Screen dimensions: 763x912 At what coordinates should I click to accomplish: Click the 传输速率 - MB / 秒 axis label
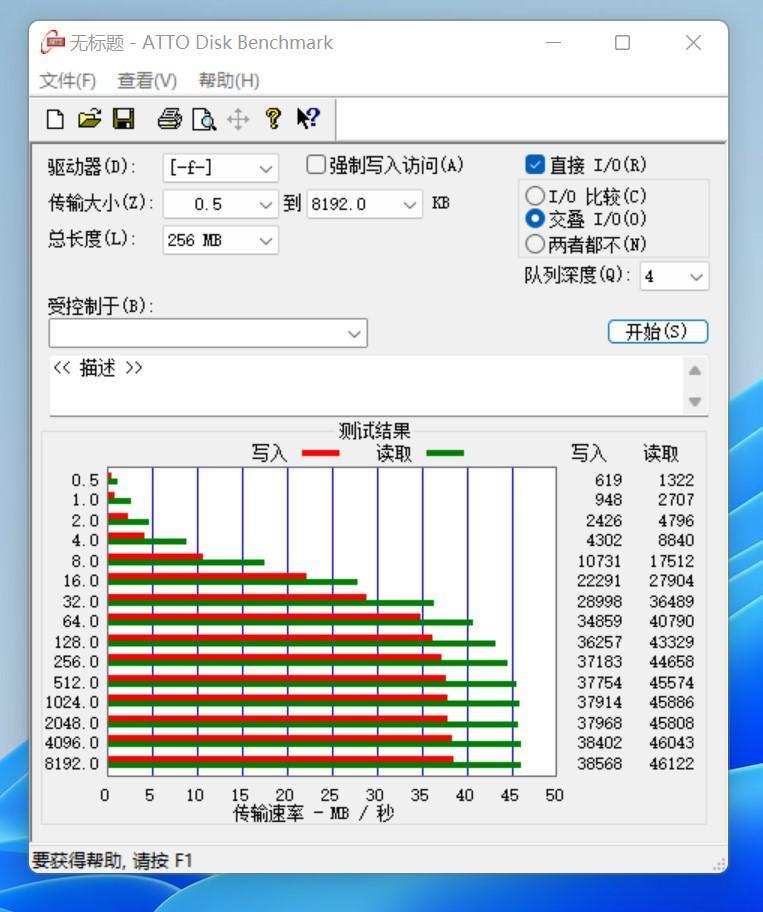(313, 814)
